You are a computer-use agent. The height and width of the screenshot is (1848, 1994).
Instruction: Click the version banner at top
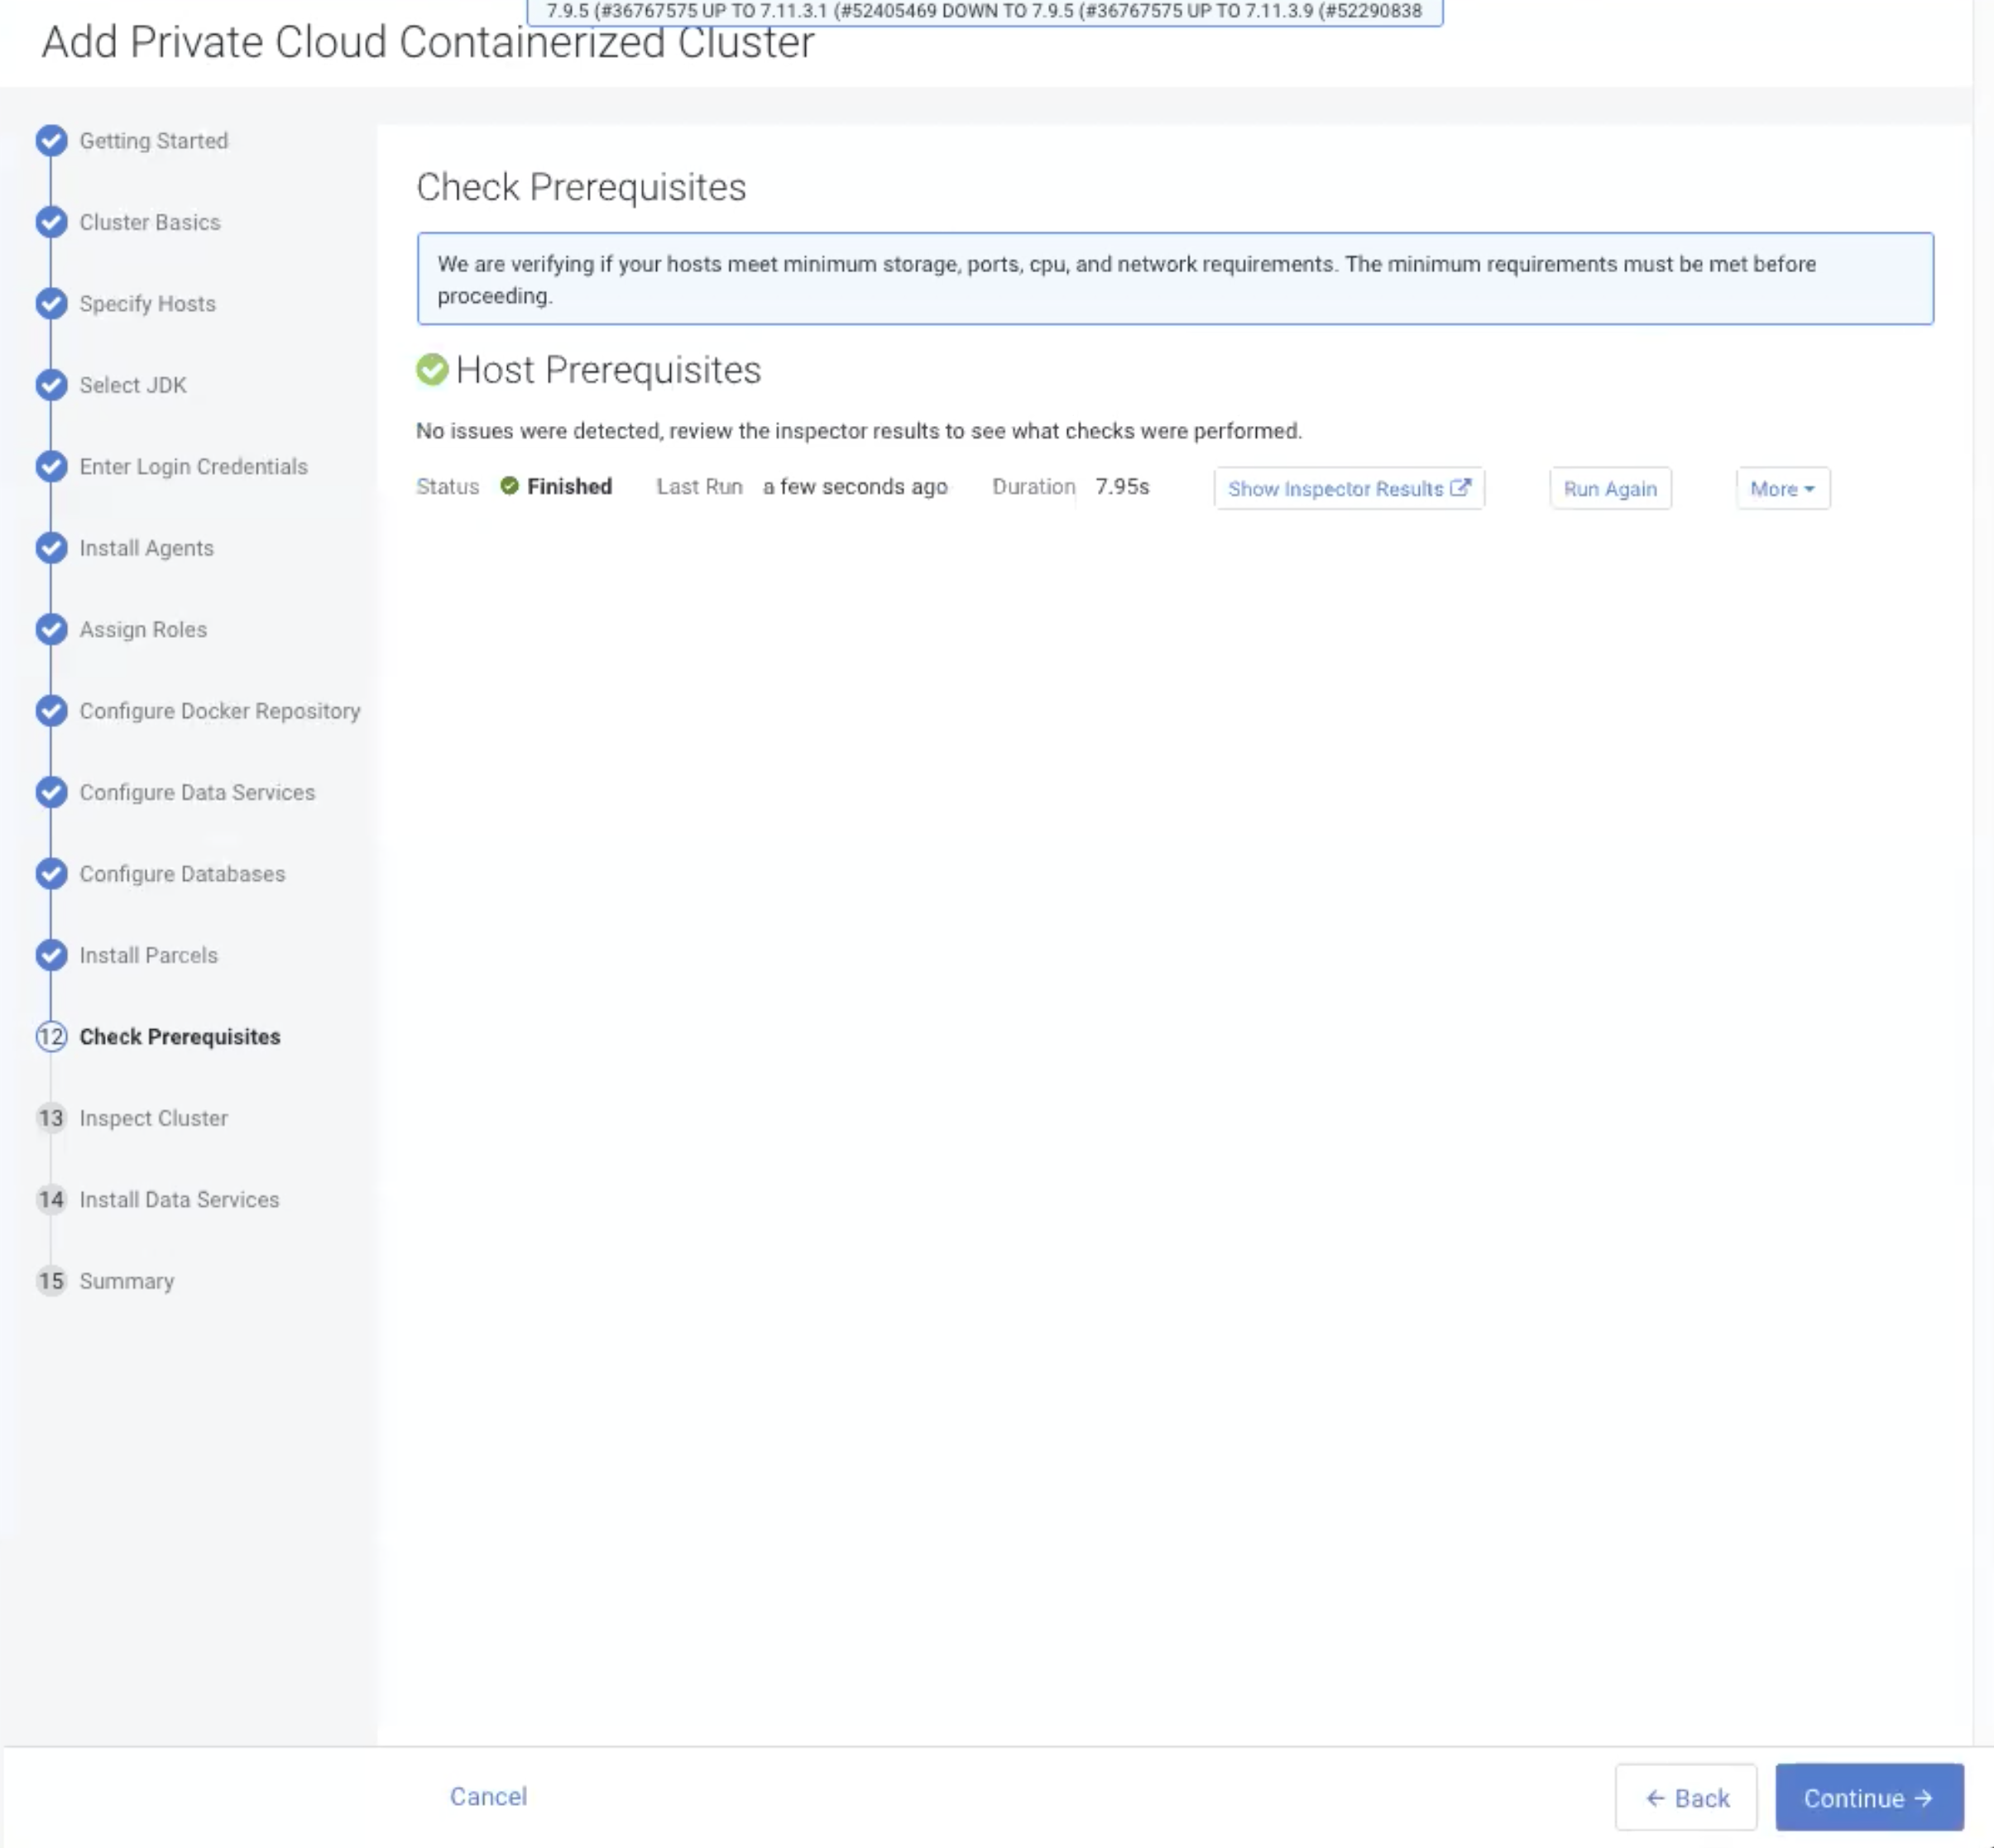tap(984, 11)
